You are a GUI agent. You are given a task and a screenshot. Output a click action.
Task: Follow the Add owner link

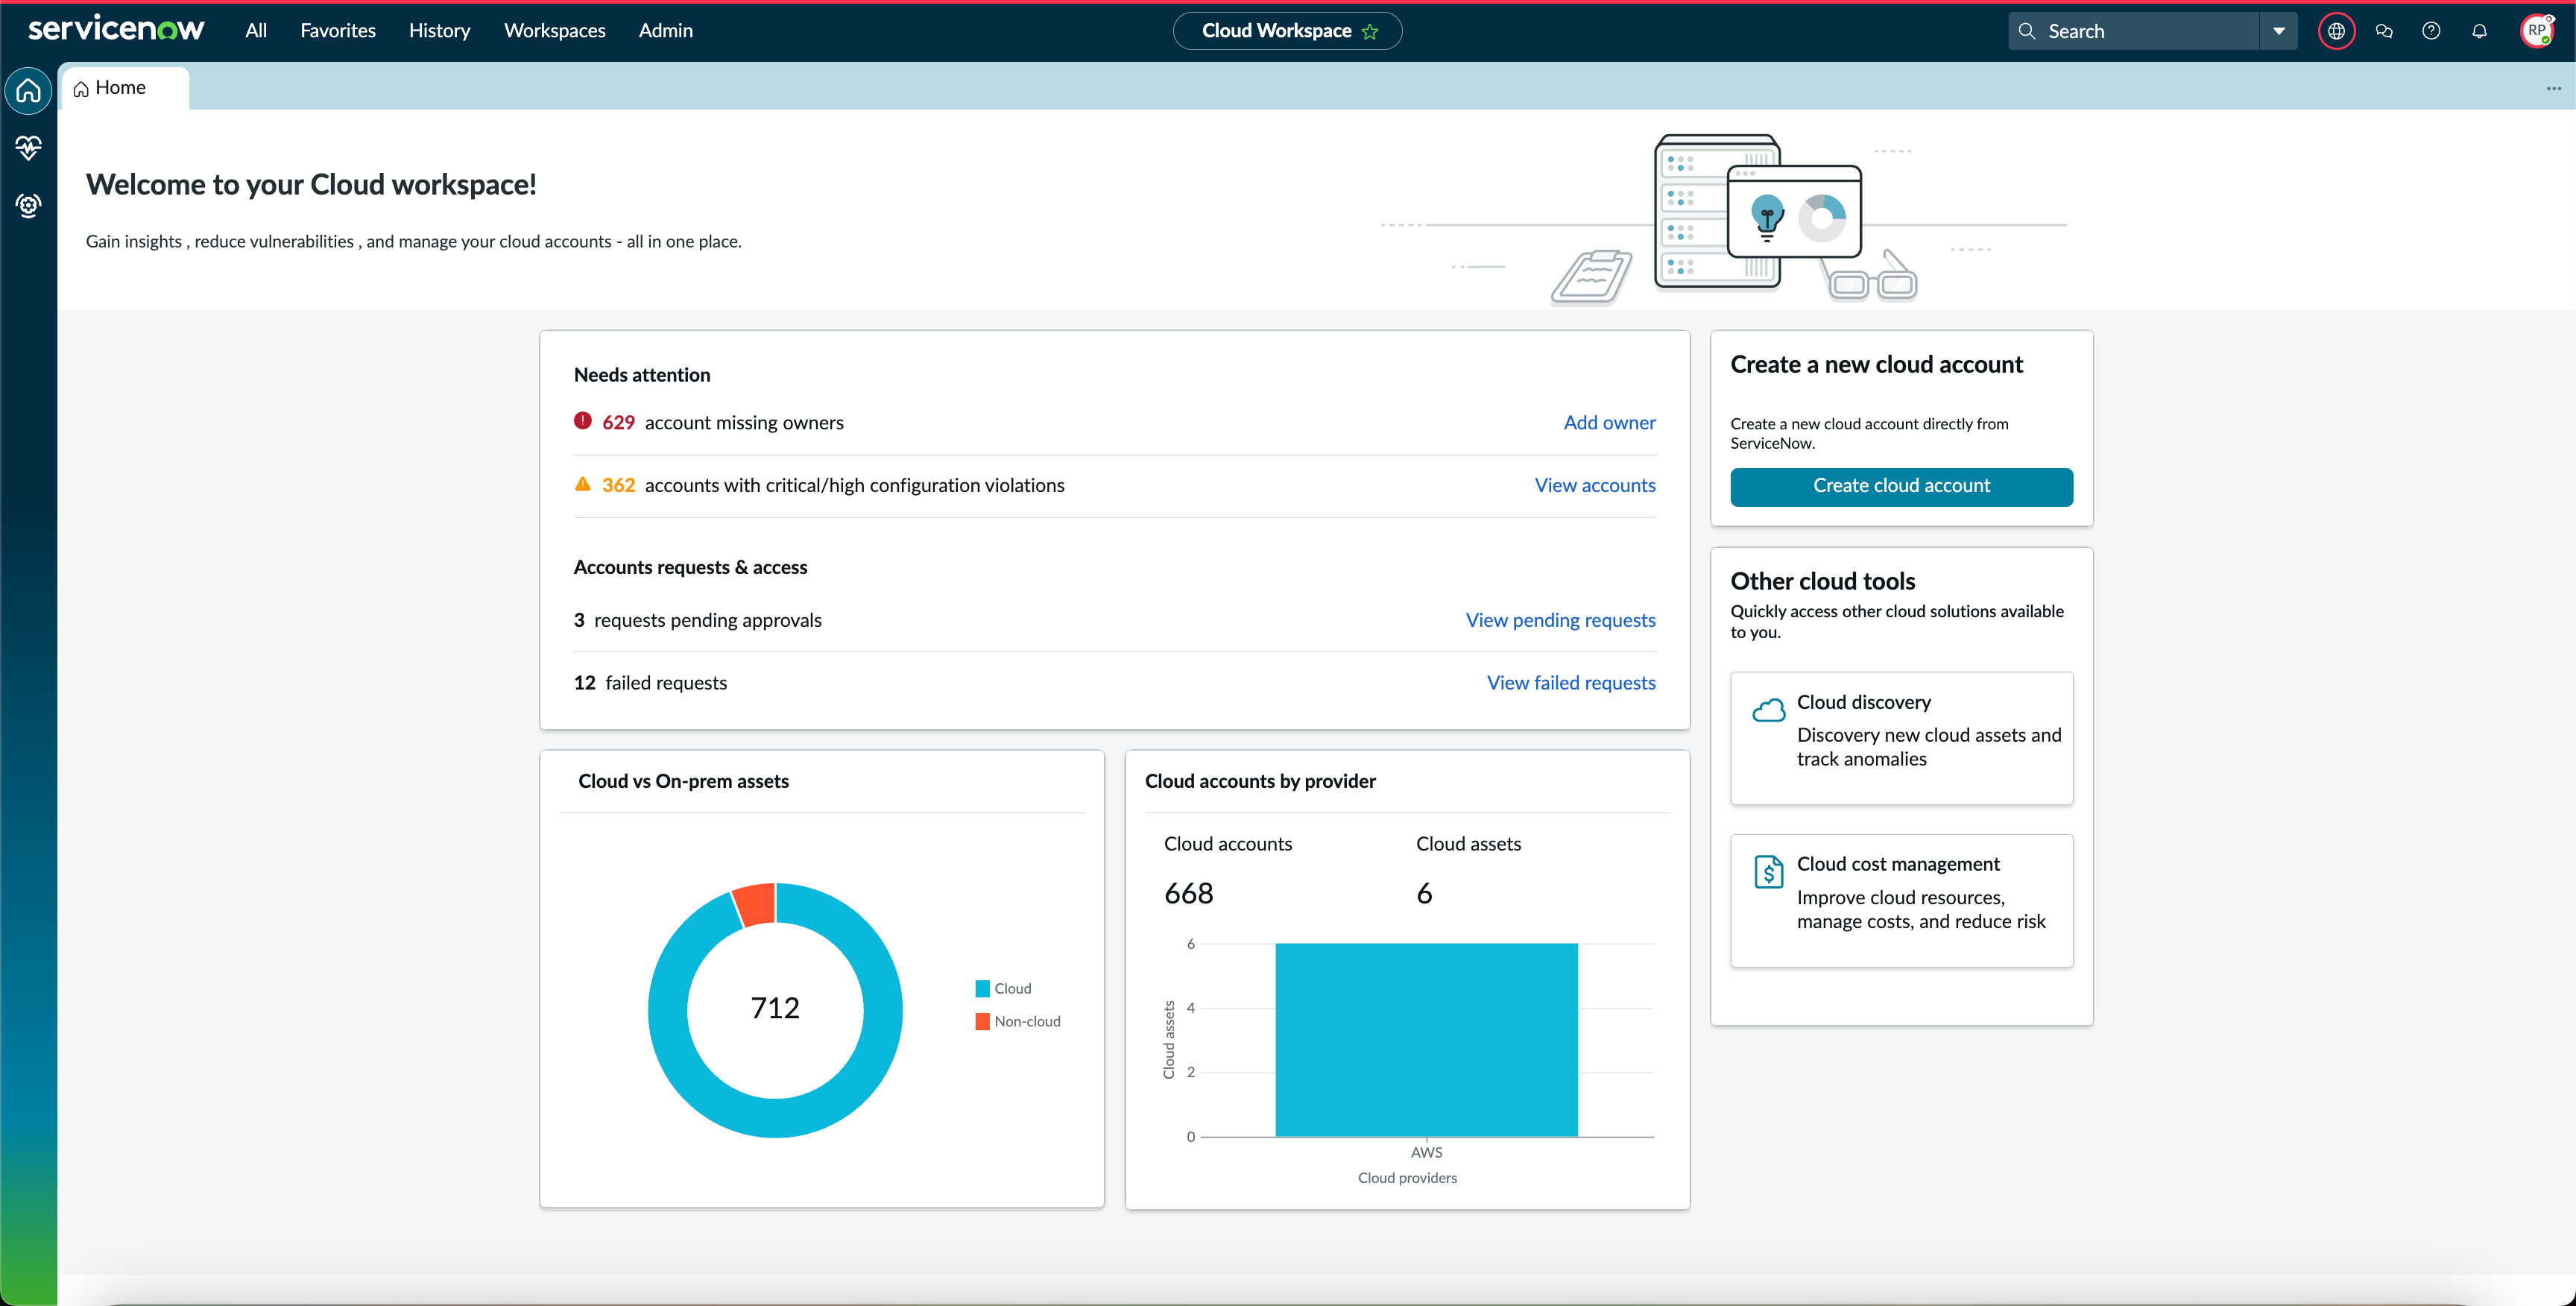pos(1609,423)
